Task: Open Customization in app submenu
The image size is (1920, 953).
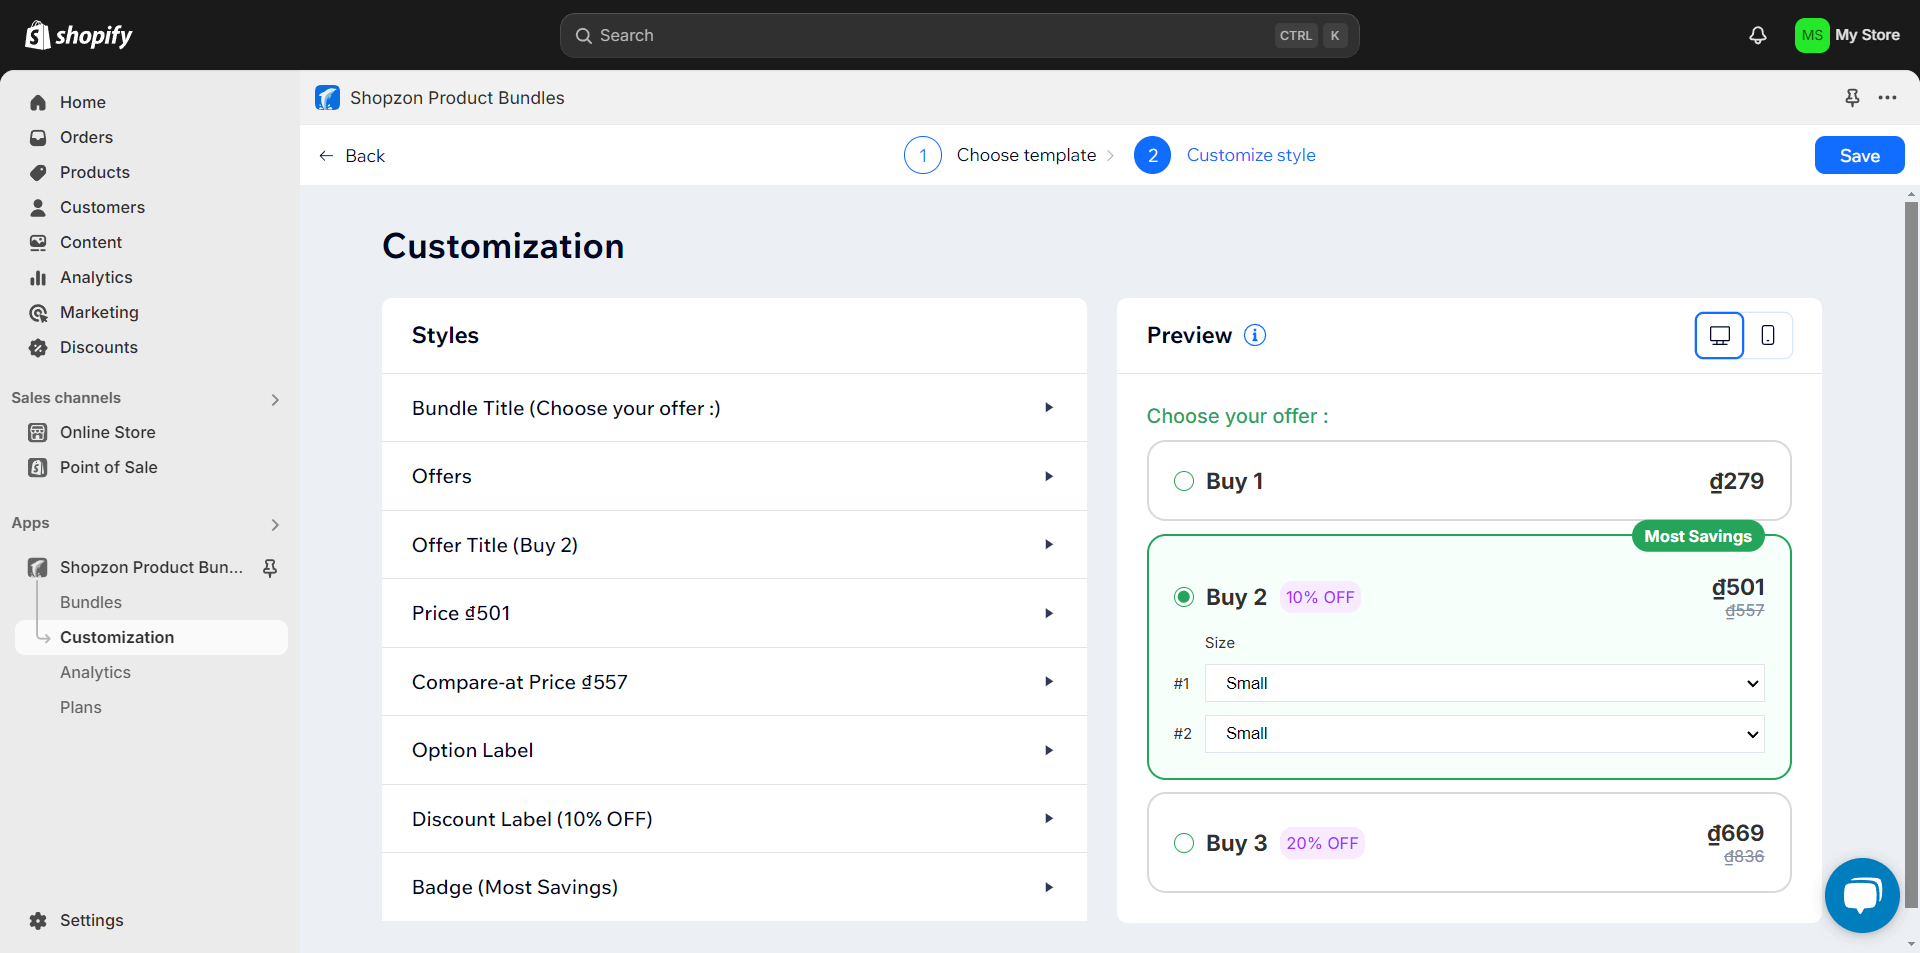Action: point(152,637)
